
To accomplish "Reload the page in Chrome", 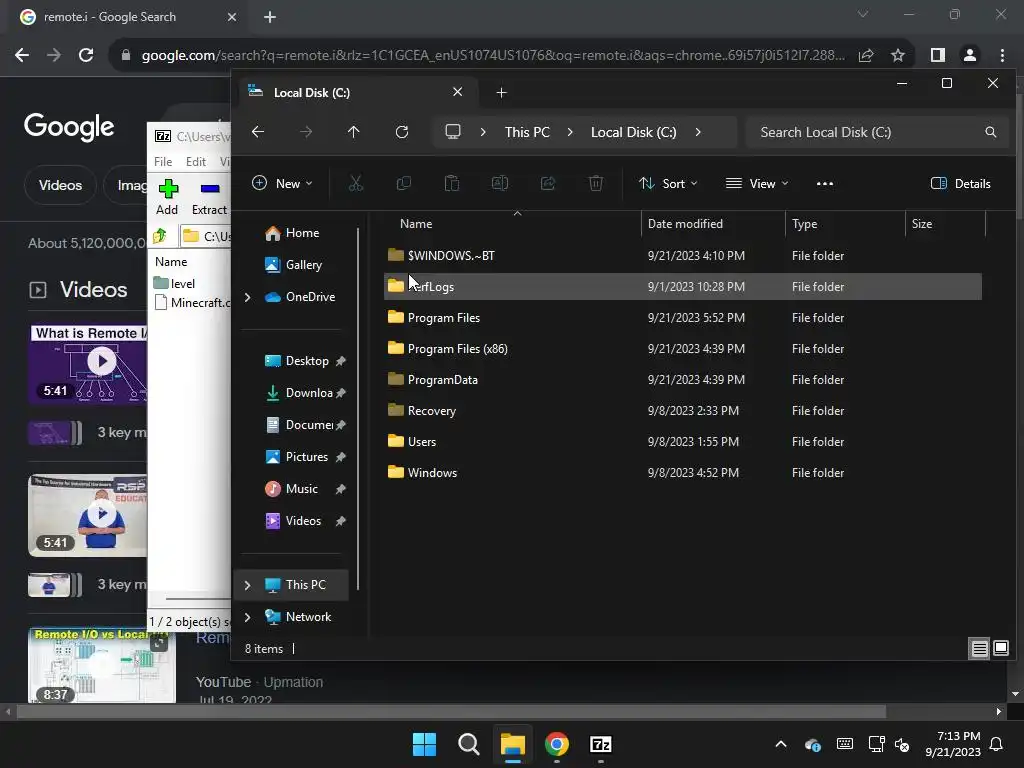I will click(86, 55).
